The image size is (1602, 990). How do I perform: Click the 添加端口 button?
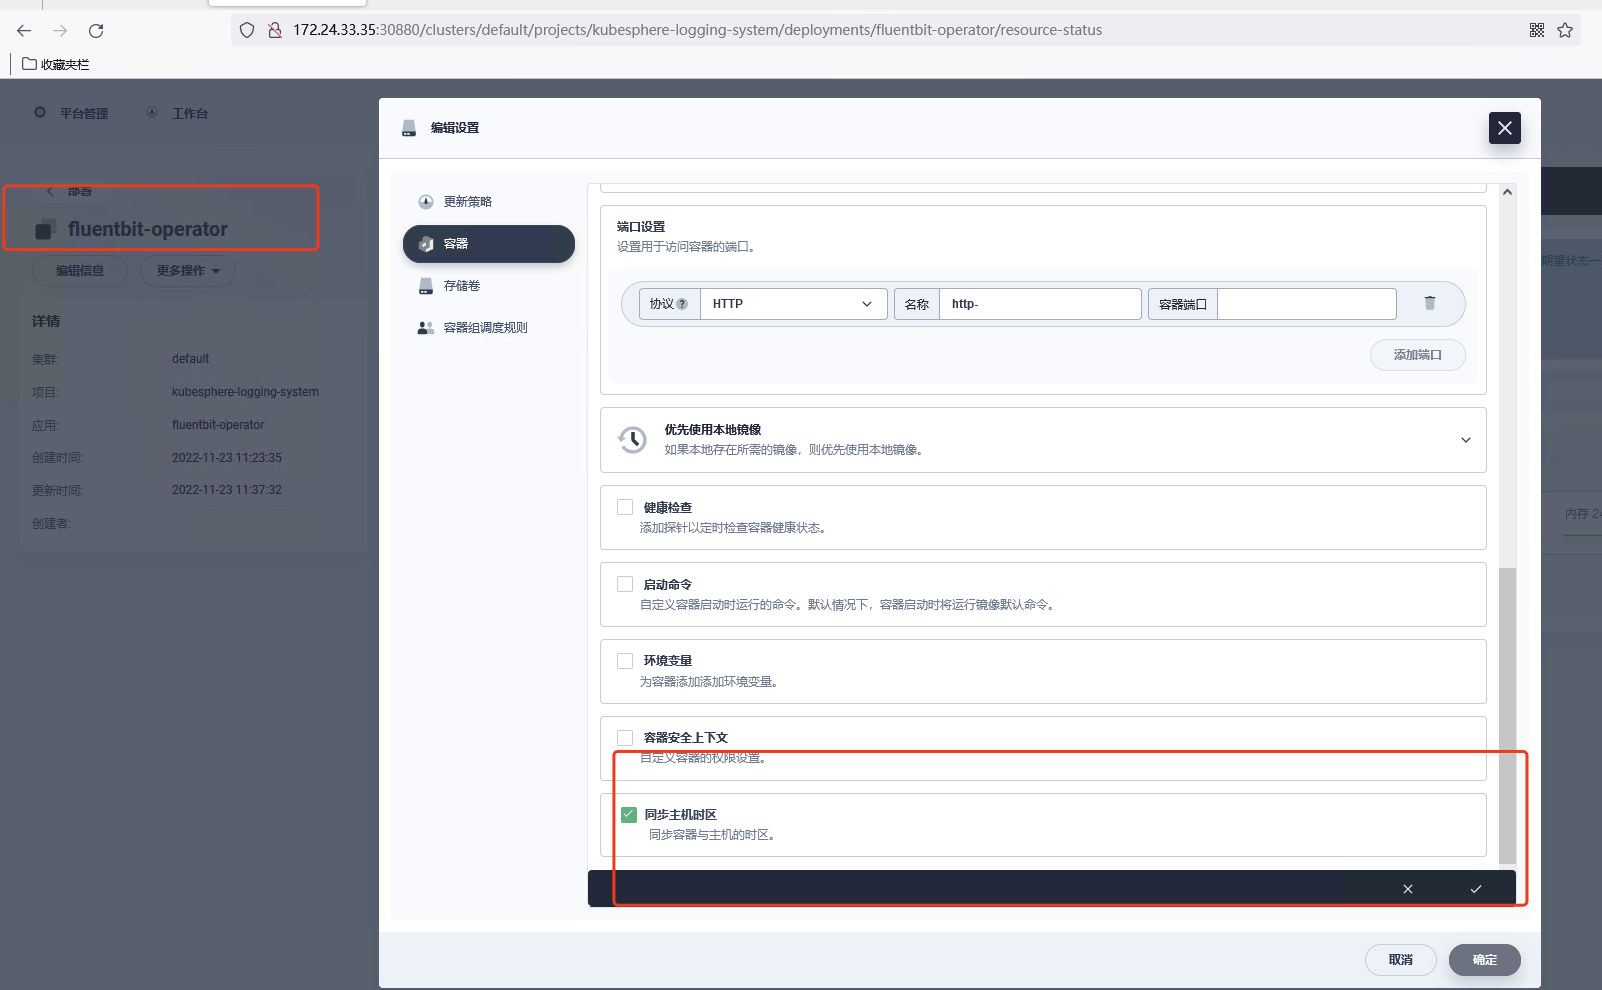tap(1417, 354)
